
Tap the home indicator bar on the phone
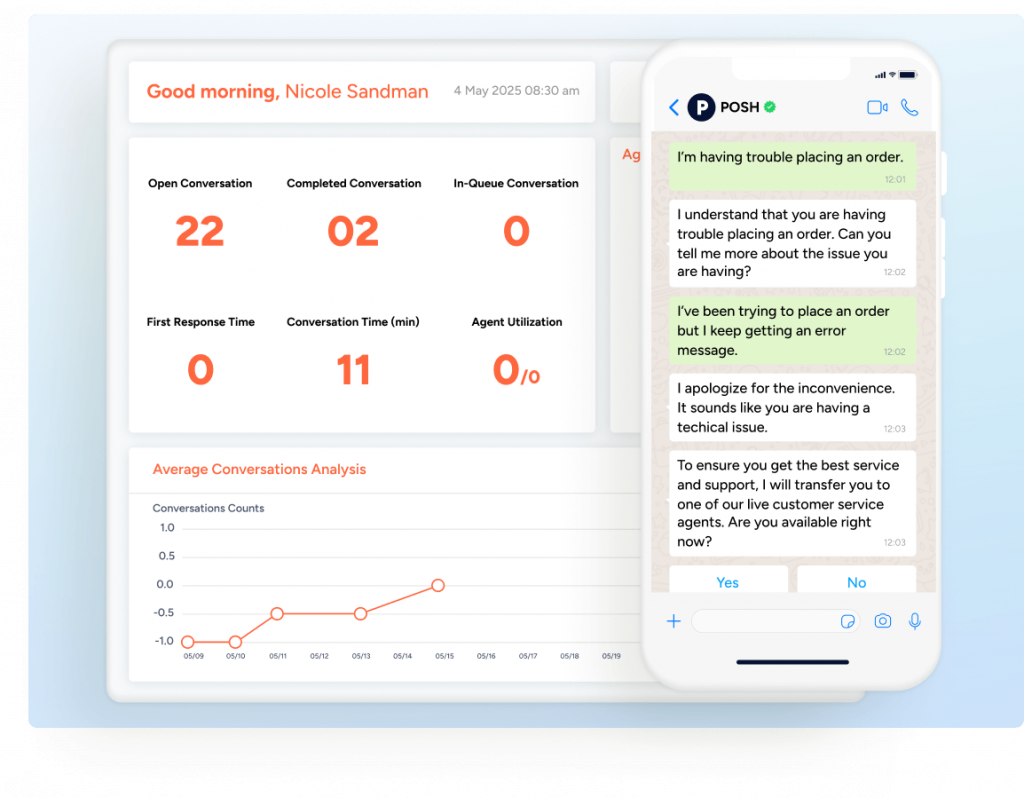coord(791,661)
